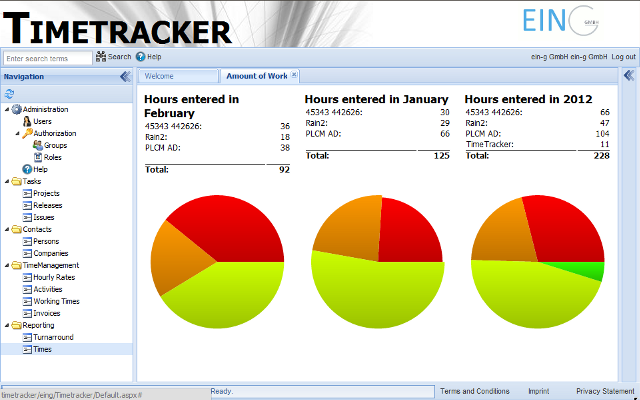Open Roles under Authorization

[x=52, y=157]
